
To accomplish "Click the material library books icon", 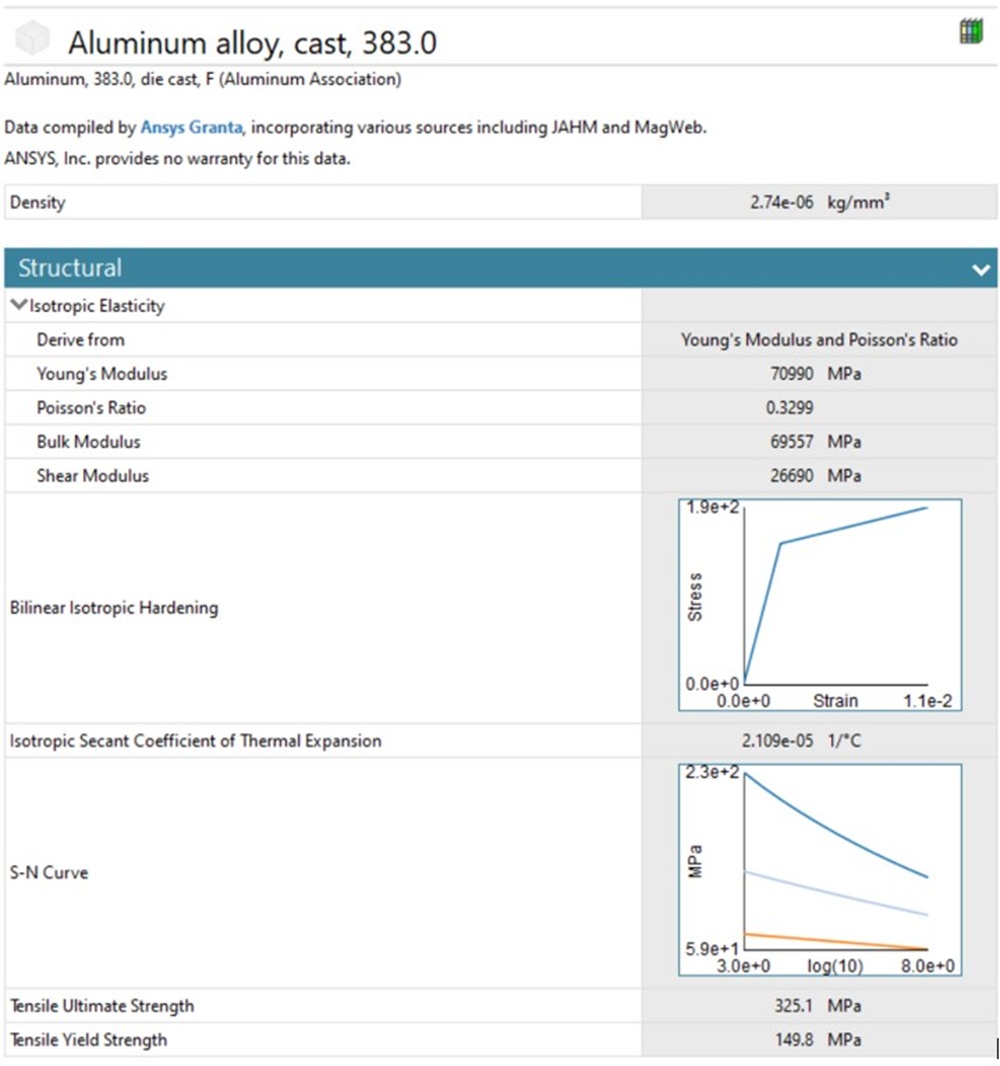I will click(x=971, y=31).
